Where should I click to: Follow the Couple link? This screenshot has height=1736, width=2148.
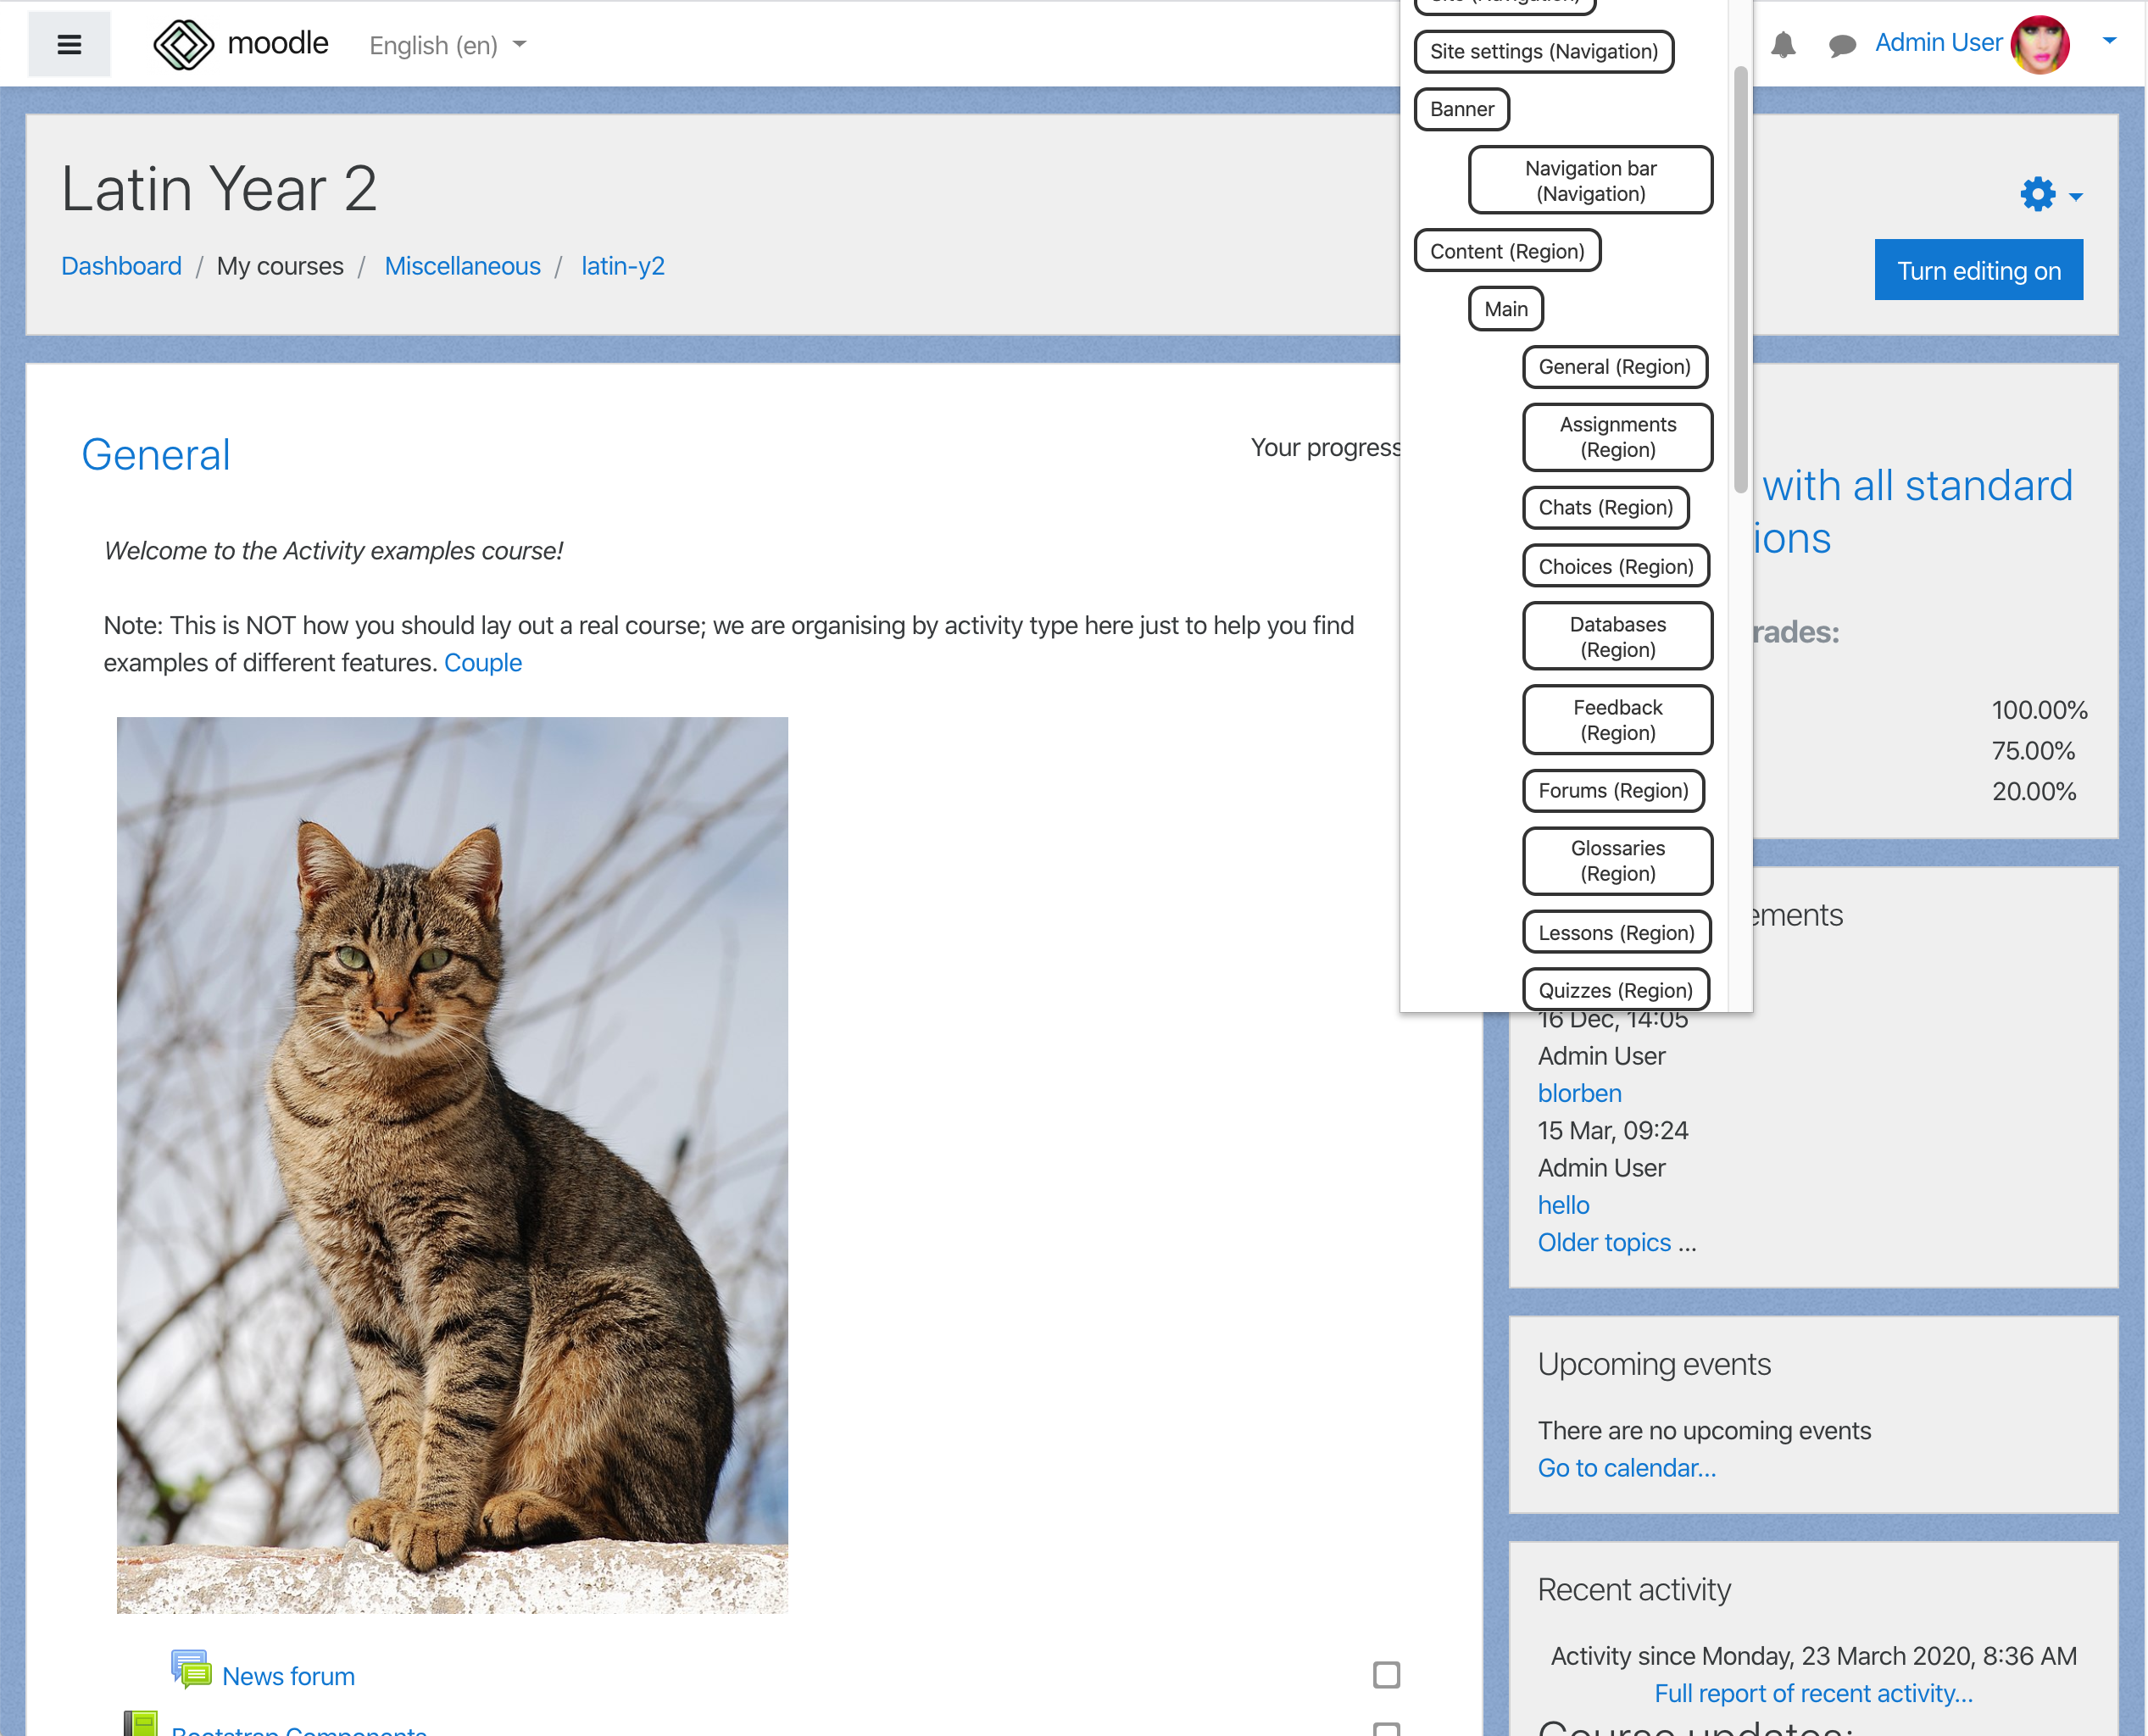pyautogui.click(x=482, y=662)
